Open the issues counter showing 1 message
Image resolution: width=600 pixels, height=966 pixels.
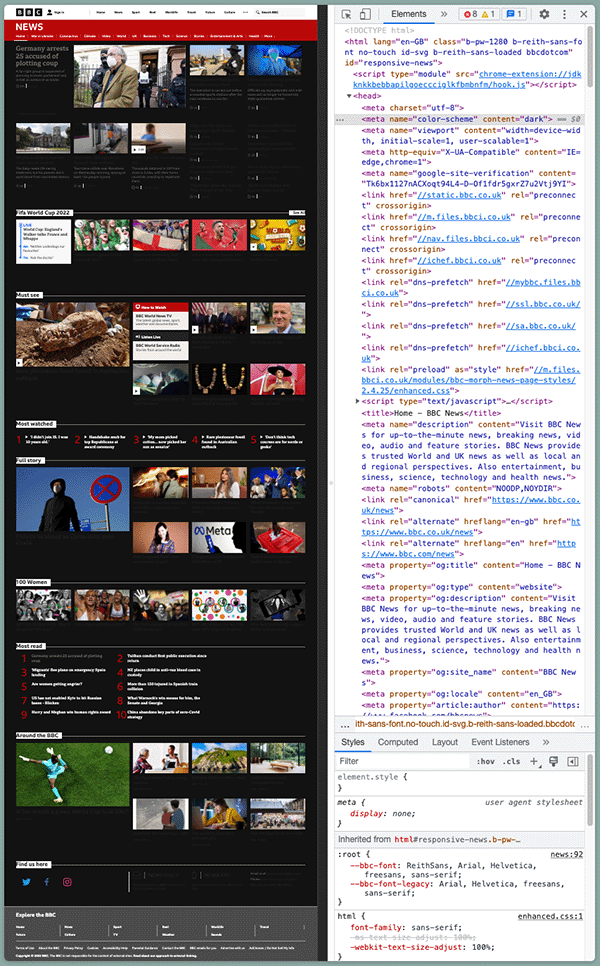(x=514, y=14)
